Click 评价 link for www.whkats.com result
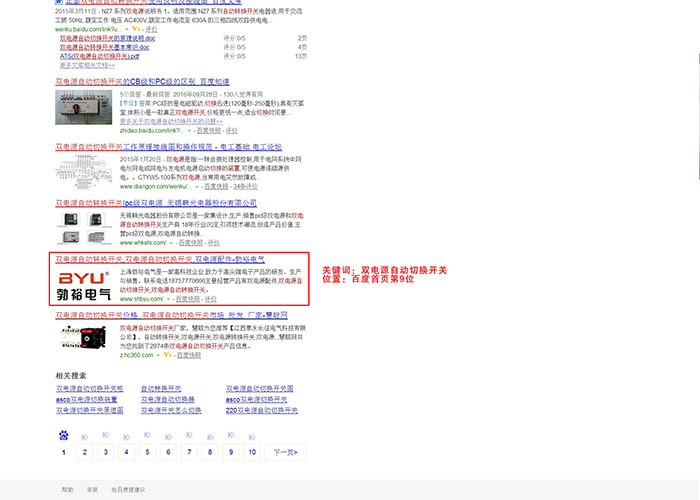700x500 pixels. click(x=213, y=242)
